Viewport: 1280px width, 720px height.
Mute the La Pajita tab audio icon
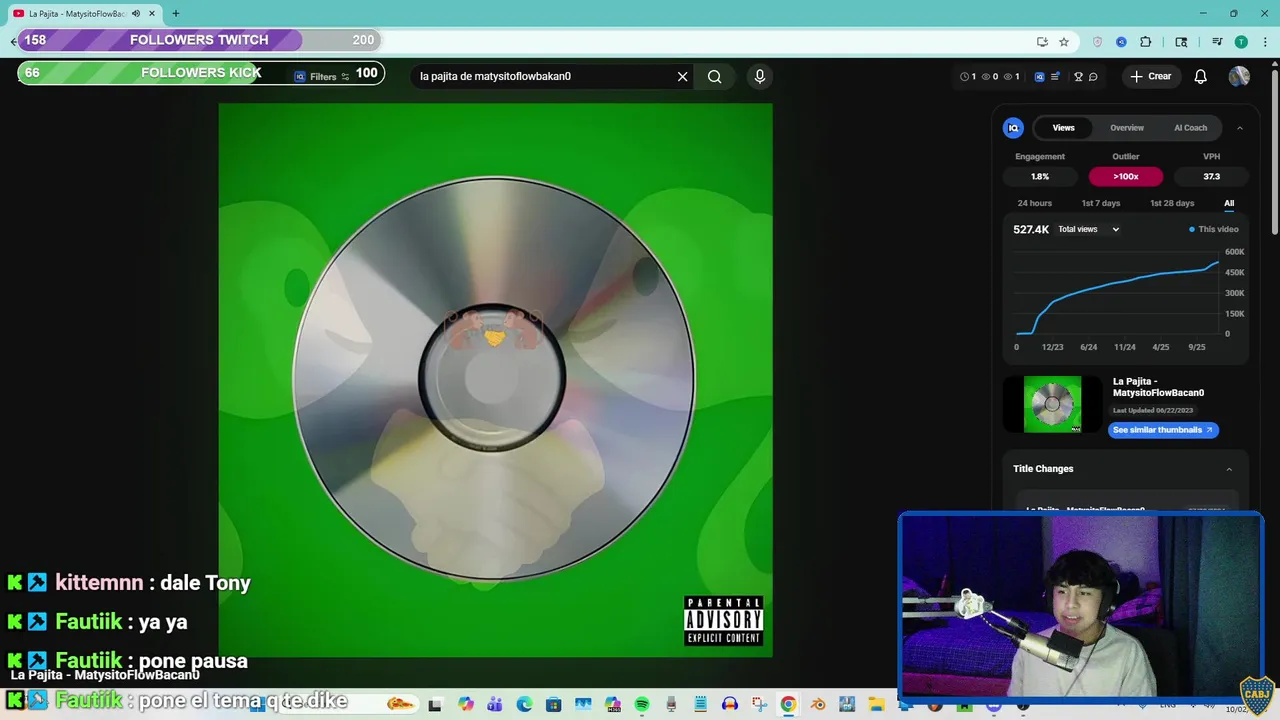click(136, 14)
